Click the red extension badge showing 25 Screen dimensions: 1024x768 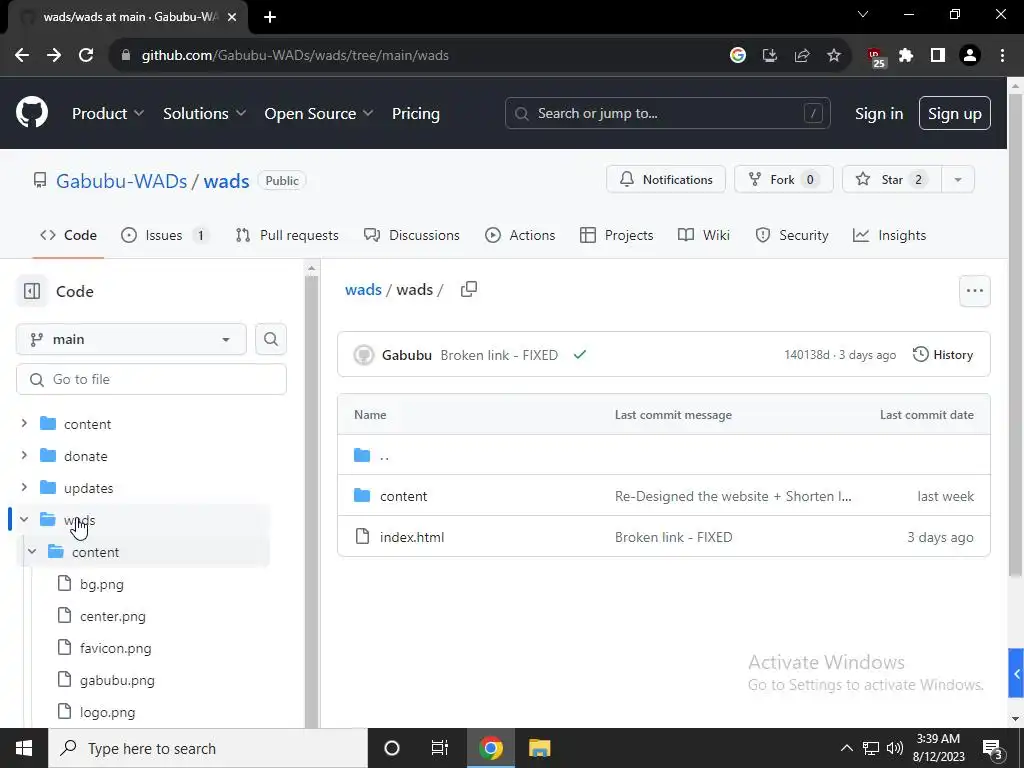pos(875,57)
